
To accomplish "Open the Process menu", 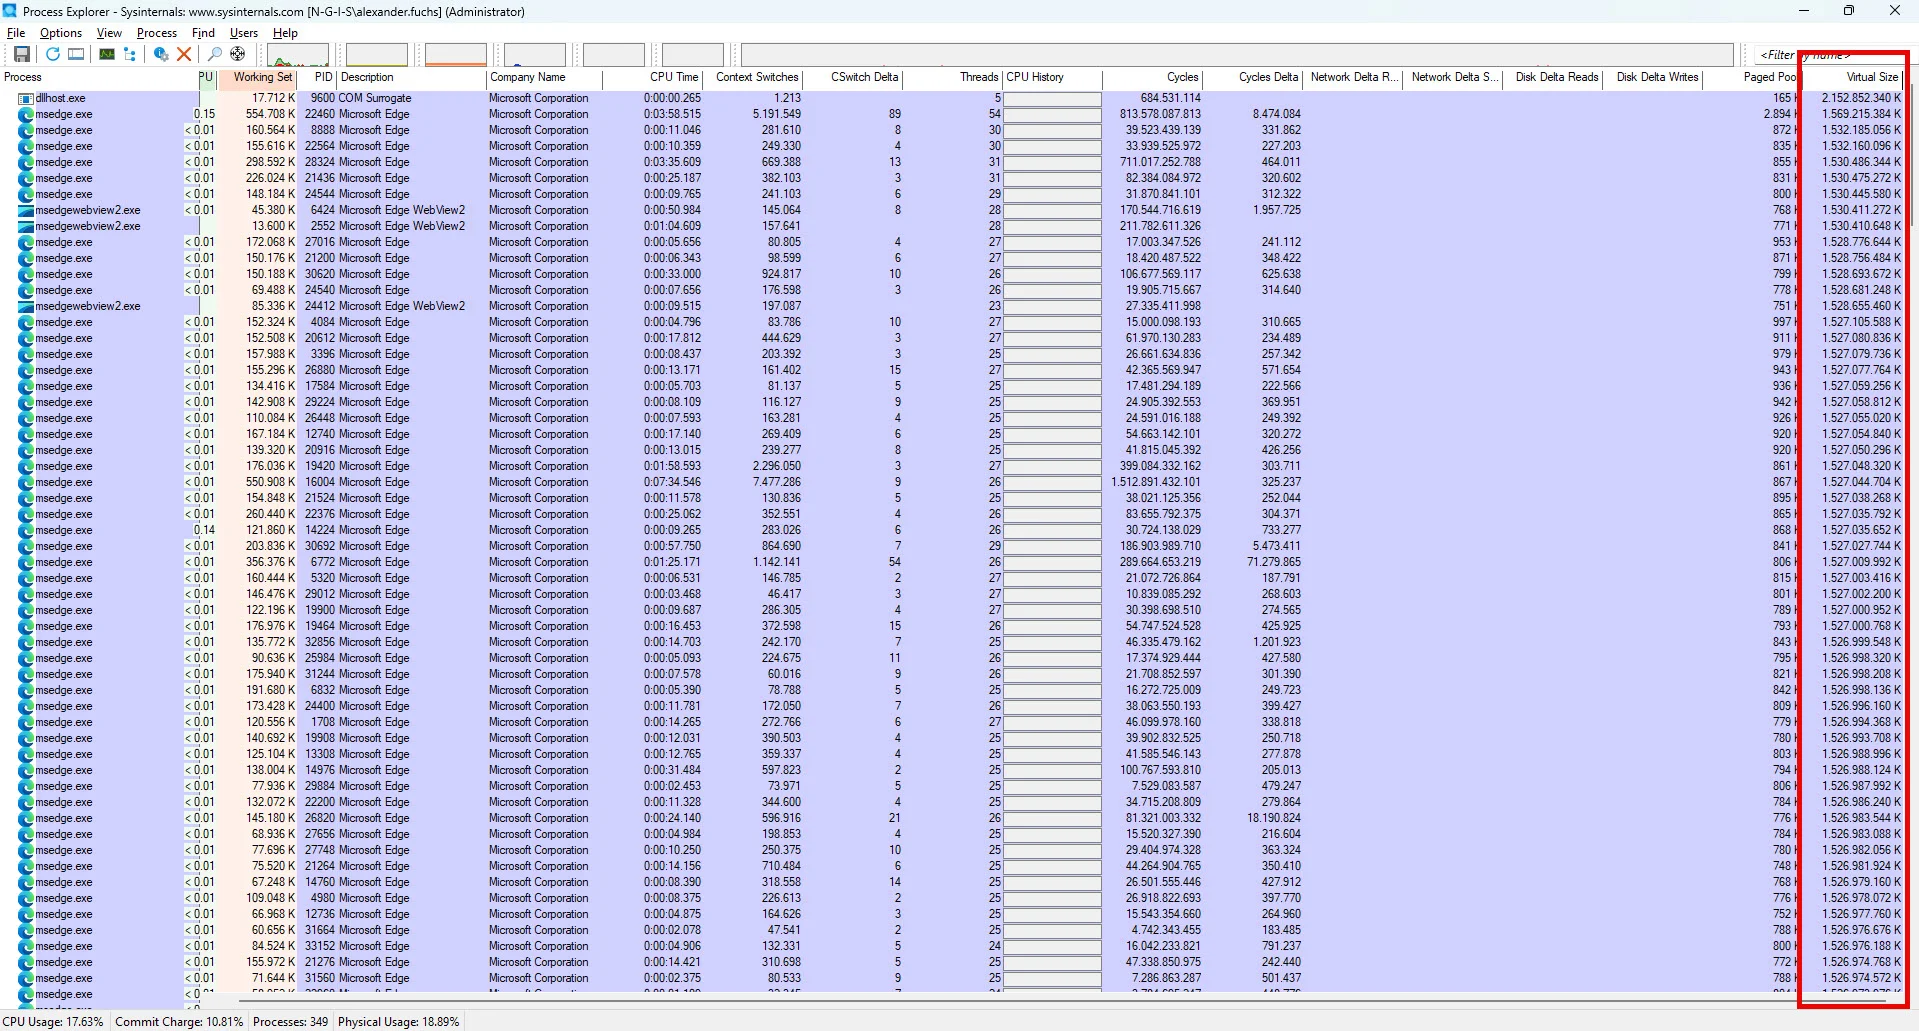I will [x=157, y=33].
